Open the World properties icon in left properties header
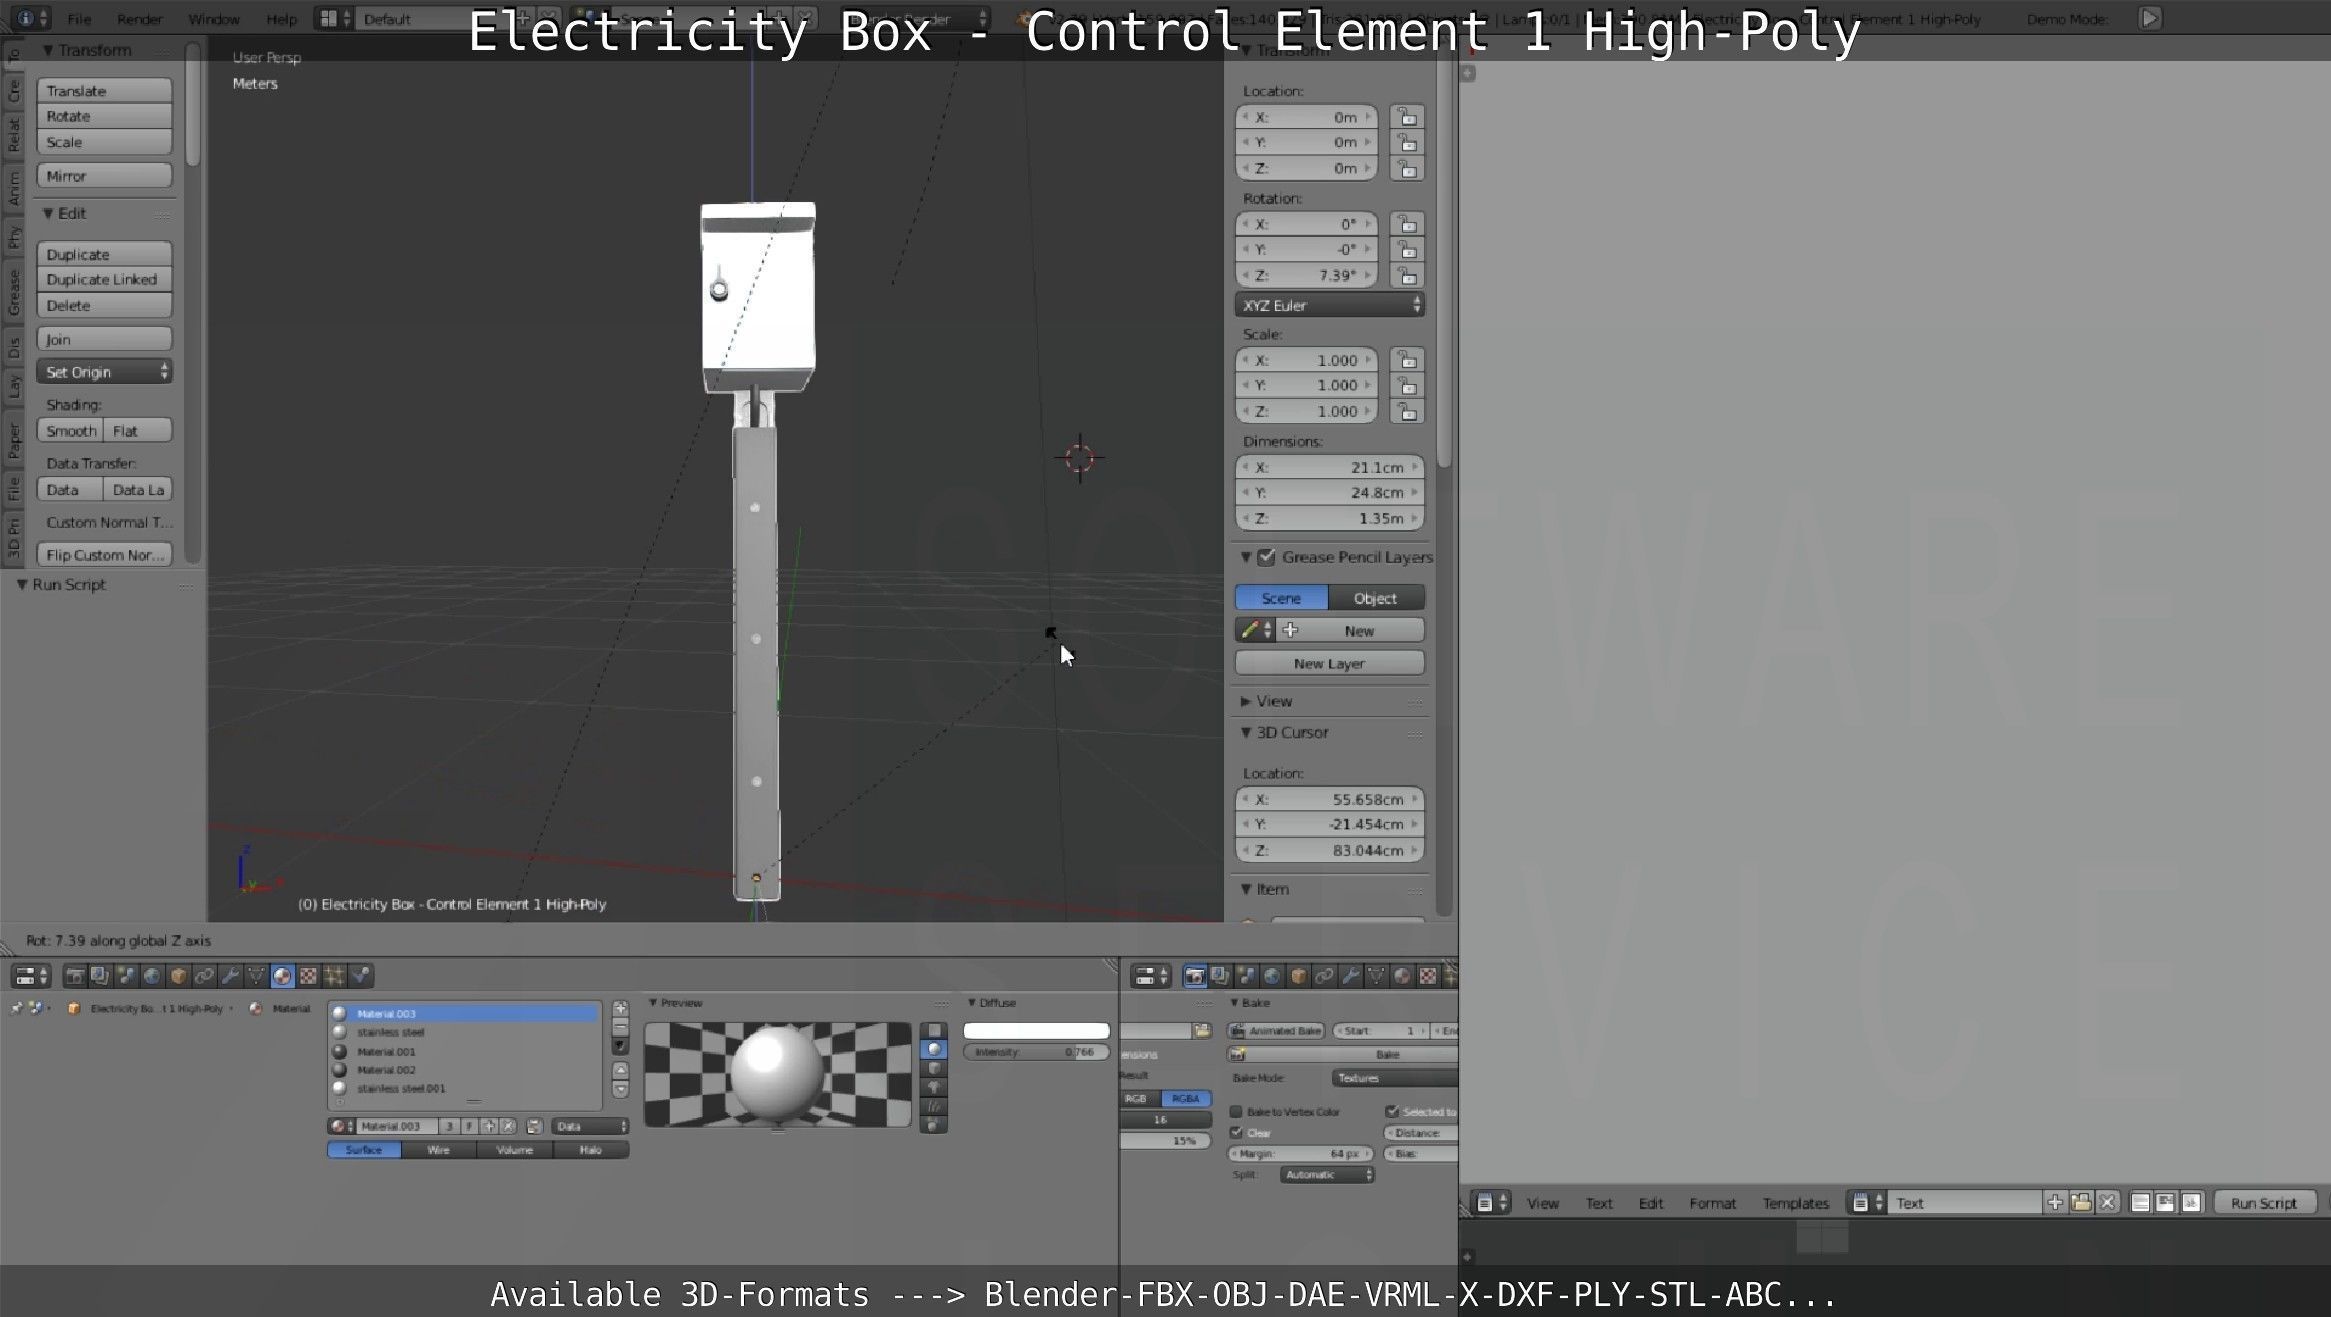 click(152, 976)
